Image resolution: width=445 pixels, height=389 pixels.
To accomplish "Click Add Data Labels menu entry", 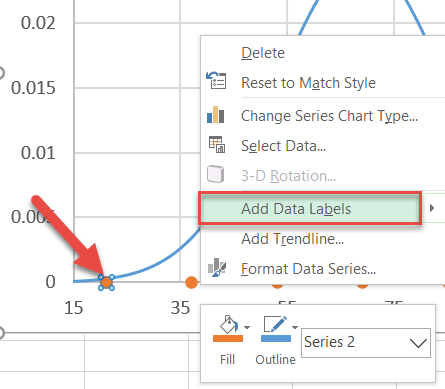I will 310,209.
